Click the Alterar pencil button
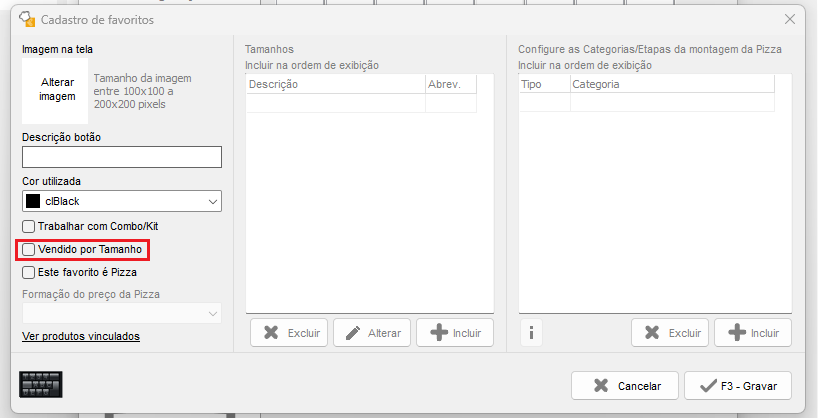This screenshot has height=418, width=818. pyautogui.click(x=372, y=333)
